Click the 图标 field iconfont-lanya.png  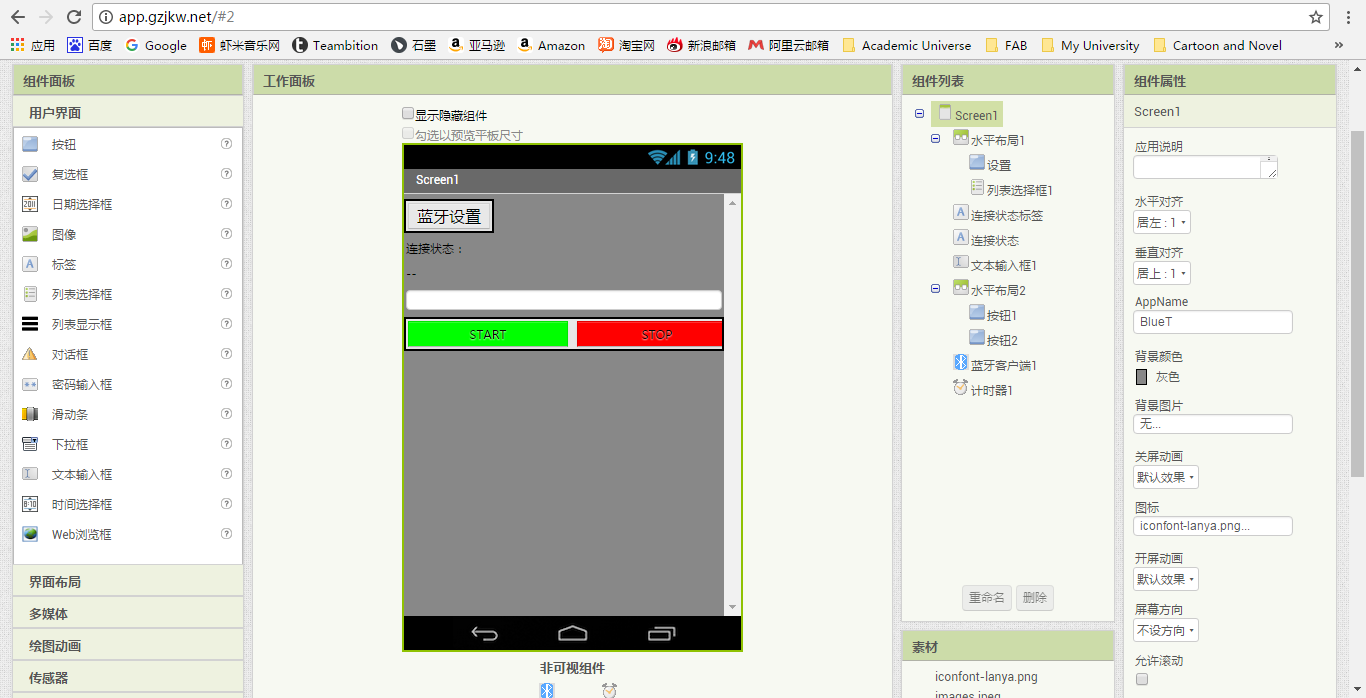(1213, 526)
